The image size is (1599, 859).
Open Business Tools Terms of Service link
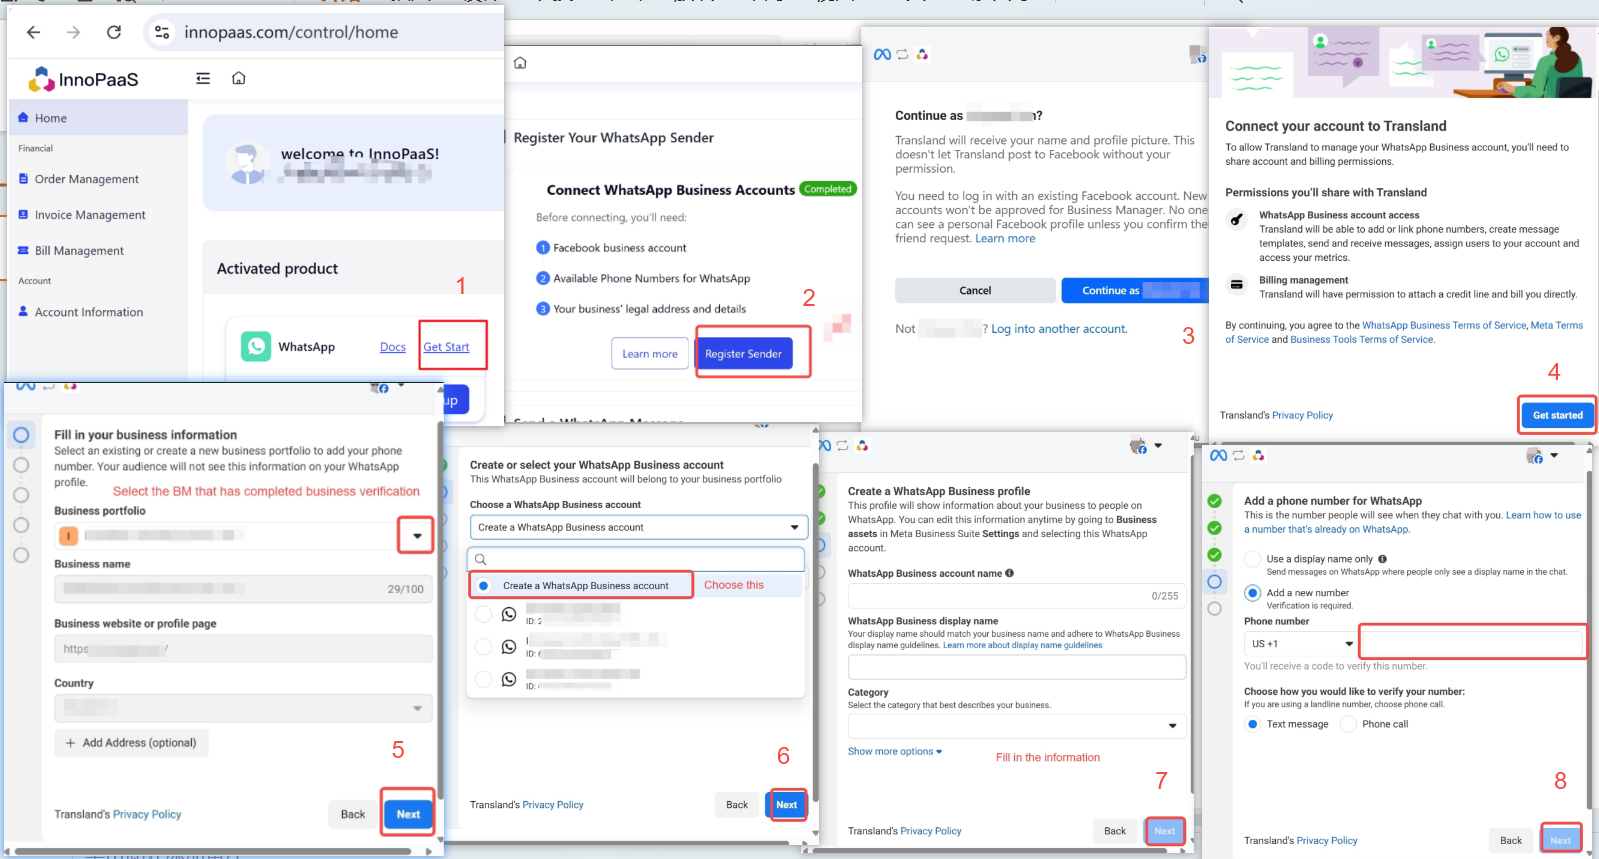1362,339
